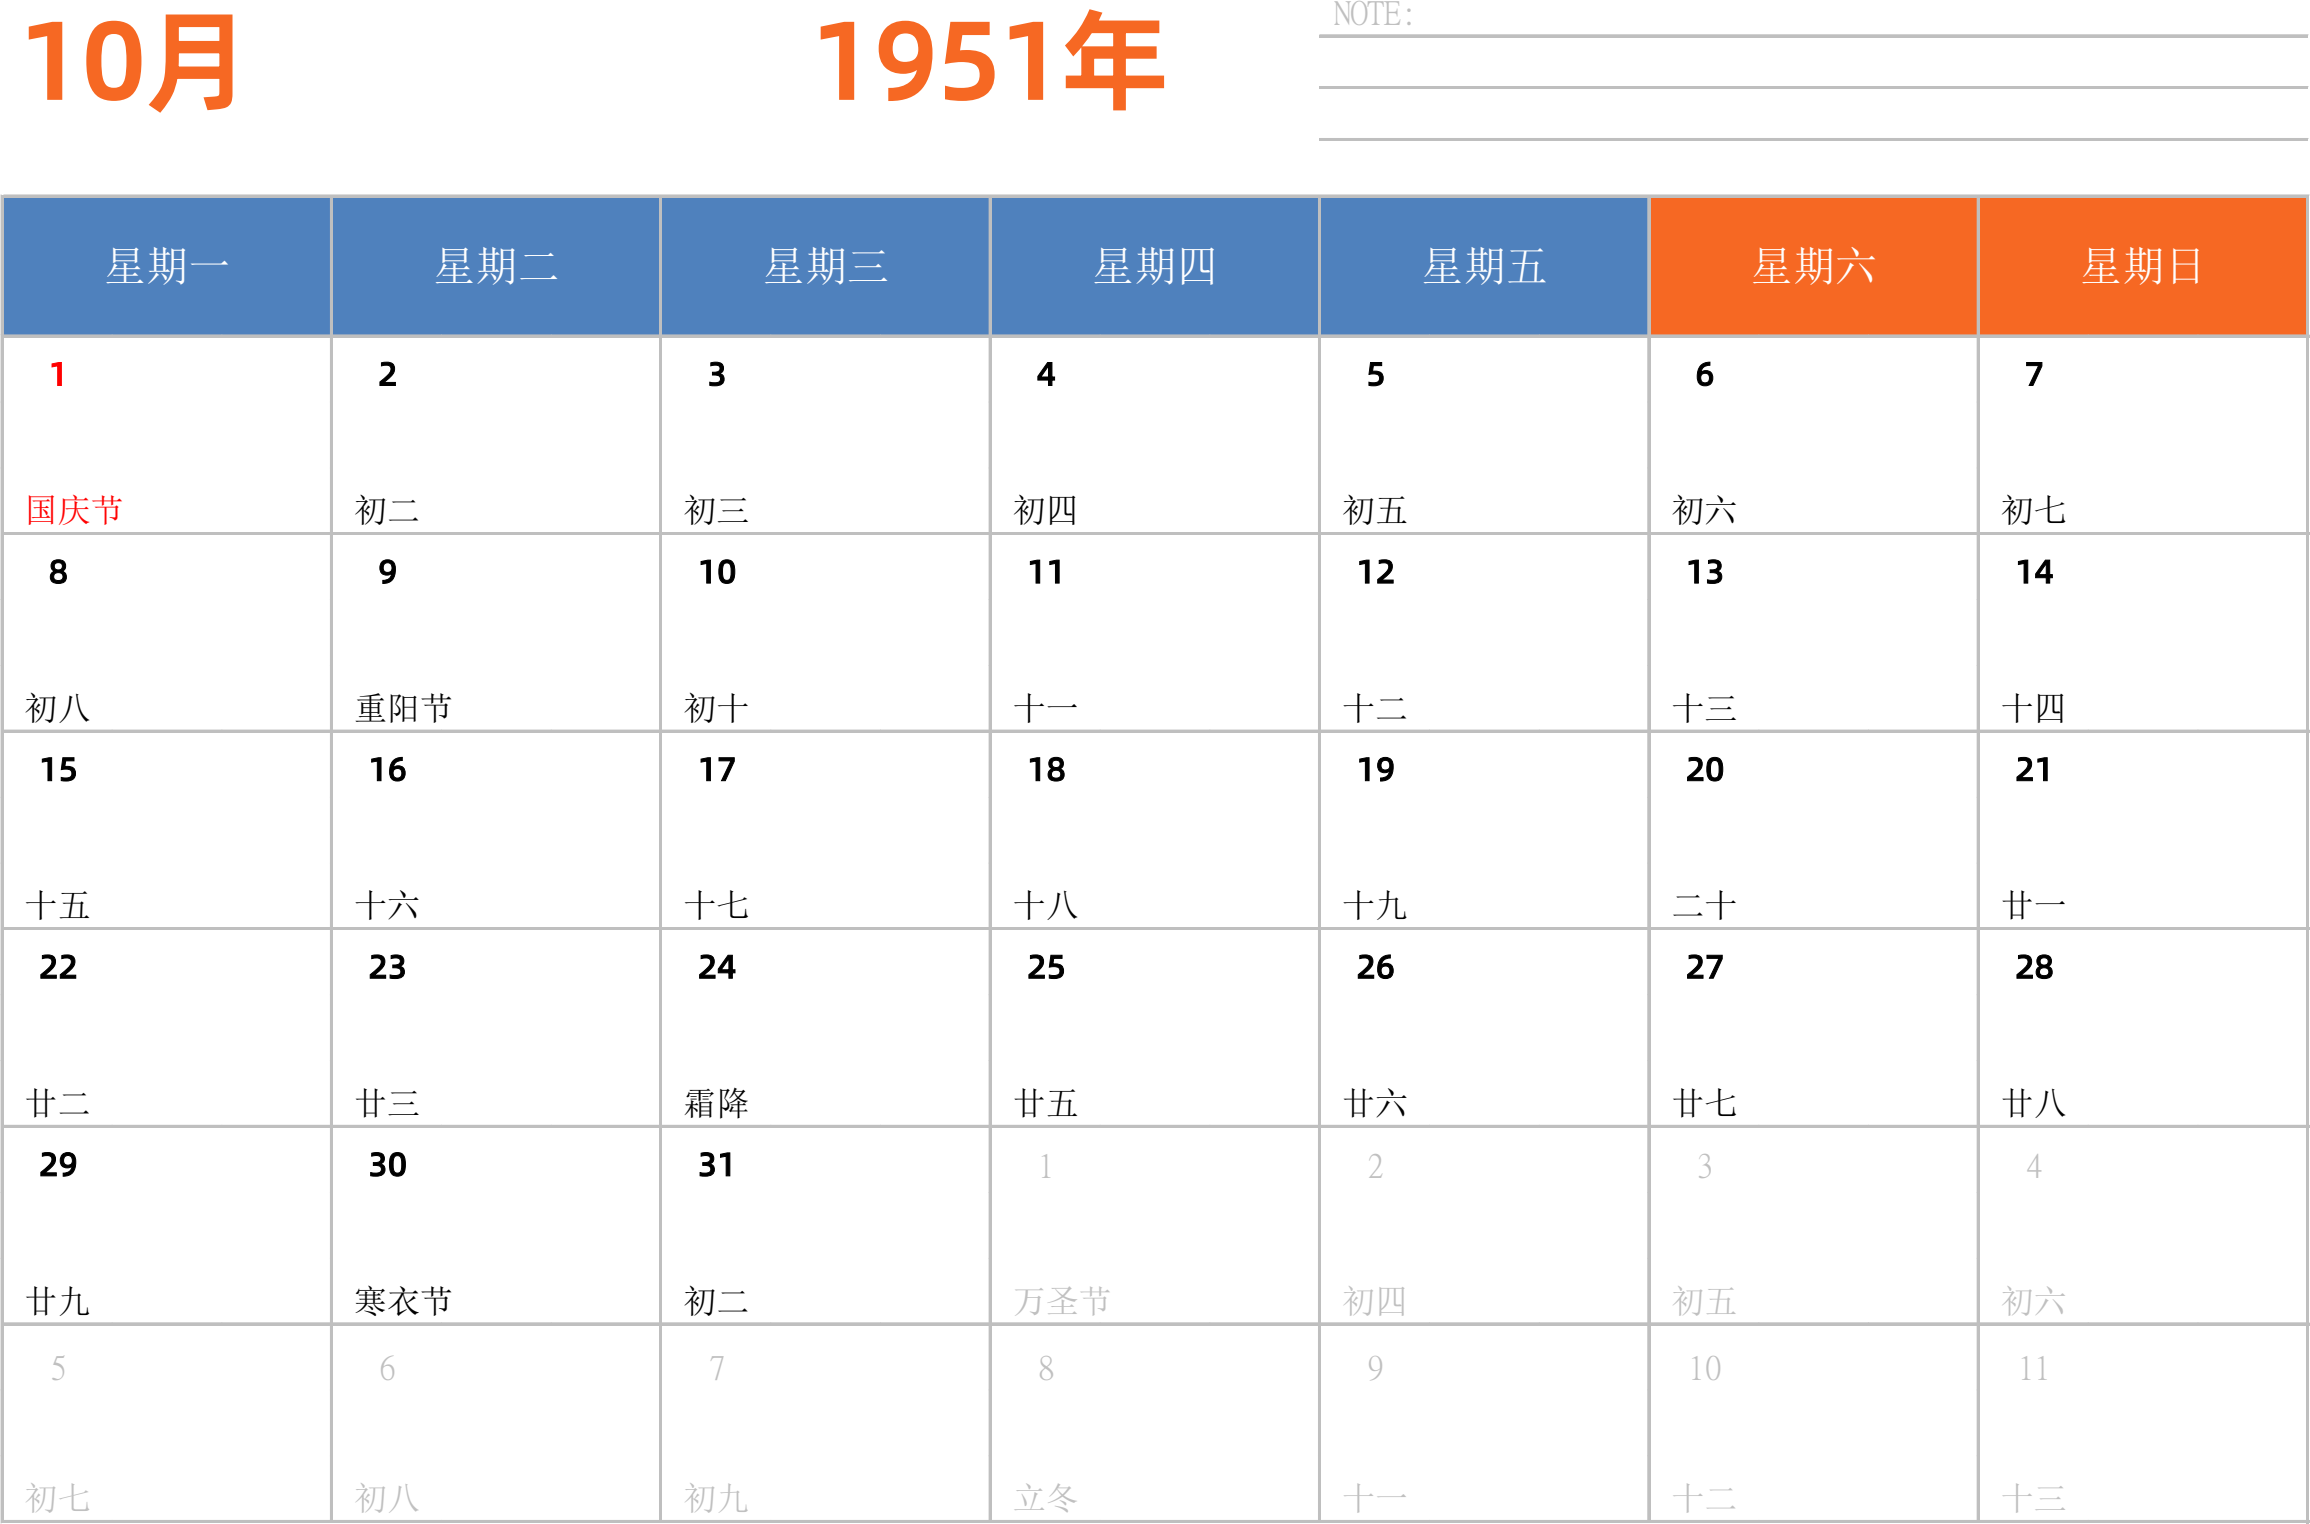
Task: Select date 20 labeled 二十
Action: tap(1812, 830)
